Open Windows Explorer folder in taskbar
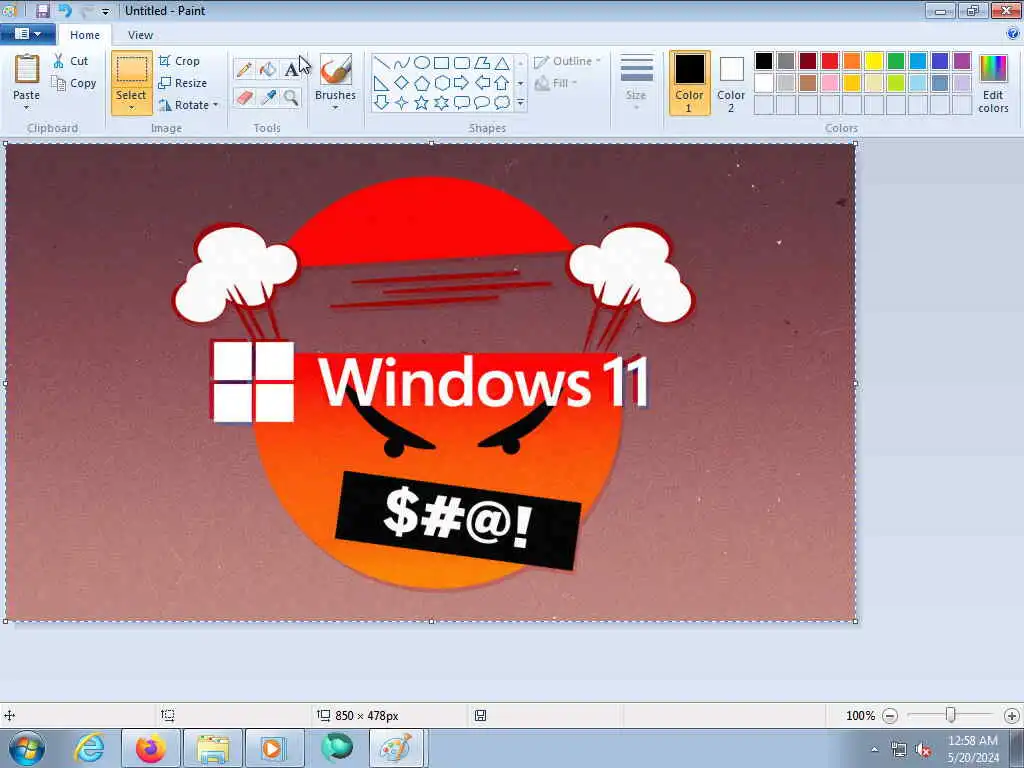This screenshot has height=768, width=1024. click(213, 748)
